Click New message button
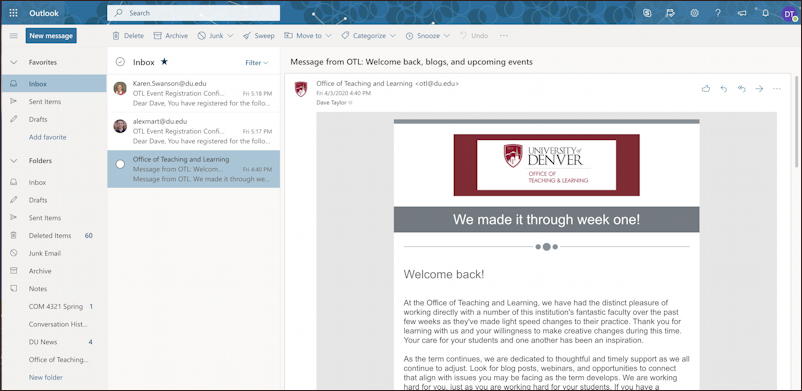802x391 pixels. click(51, 36)
